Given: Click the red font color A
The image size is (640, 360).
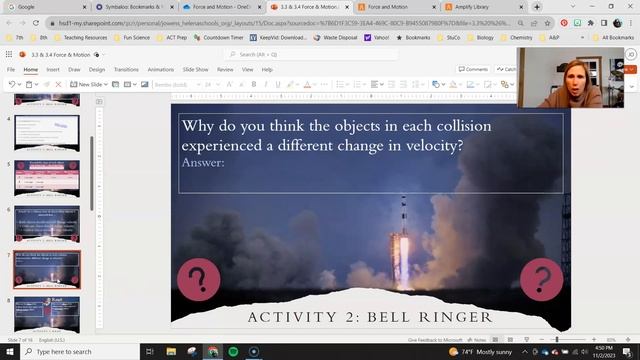Looking at the screenshot, I should [307, 84].
